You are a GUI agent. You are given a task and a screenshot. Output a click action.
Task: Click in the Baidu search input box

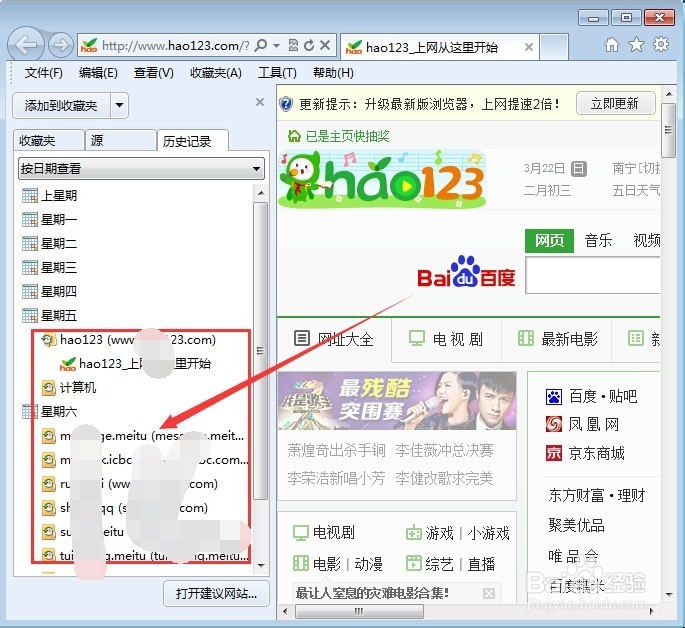pyautogui.click(x=593, y=275)
